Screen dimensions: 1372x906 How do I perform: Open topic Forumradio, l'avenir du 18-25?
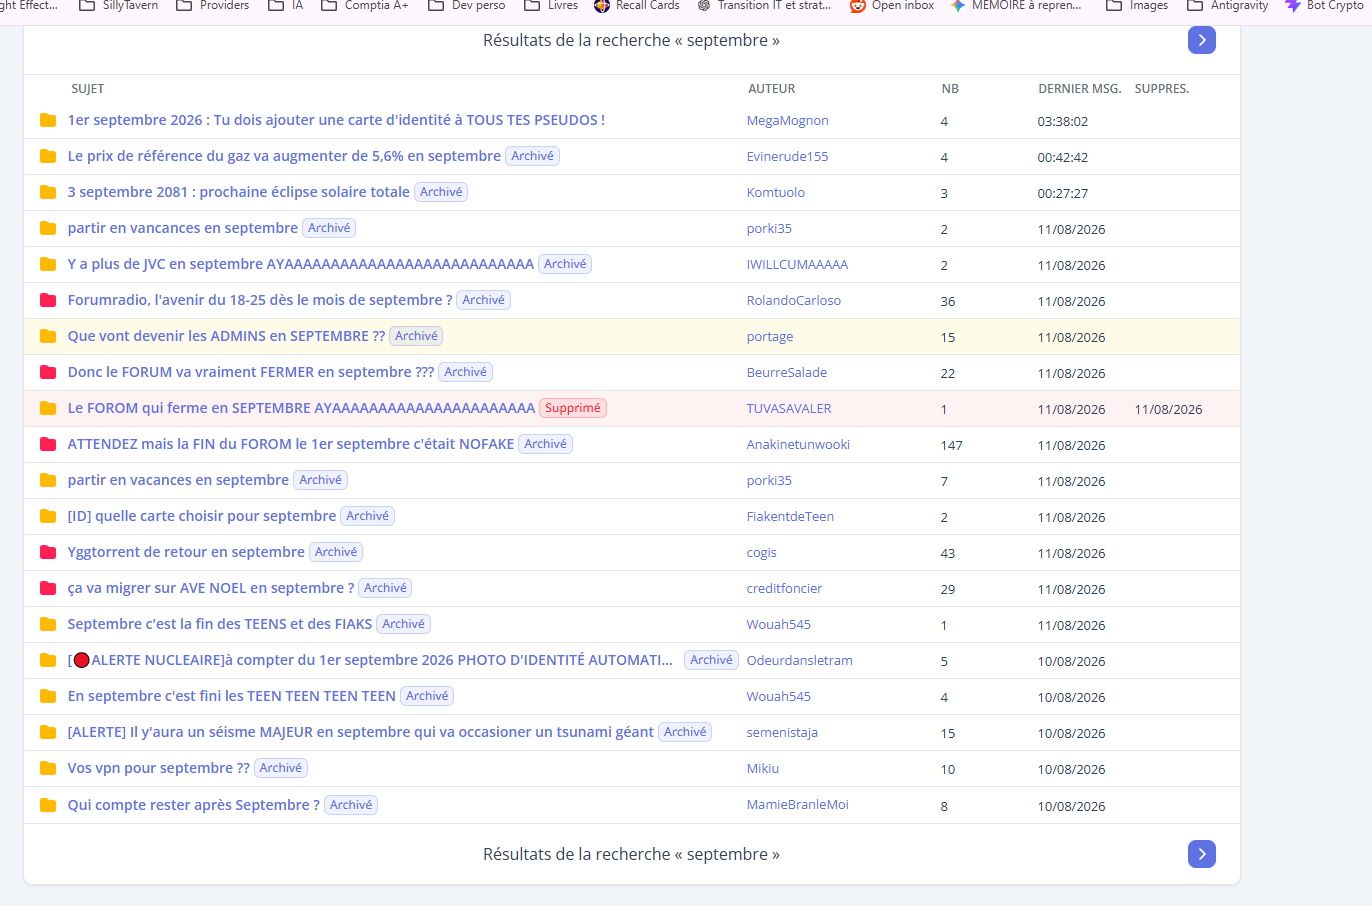pos(260,300)
